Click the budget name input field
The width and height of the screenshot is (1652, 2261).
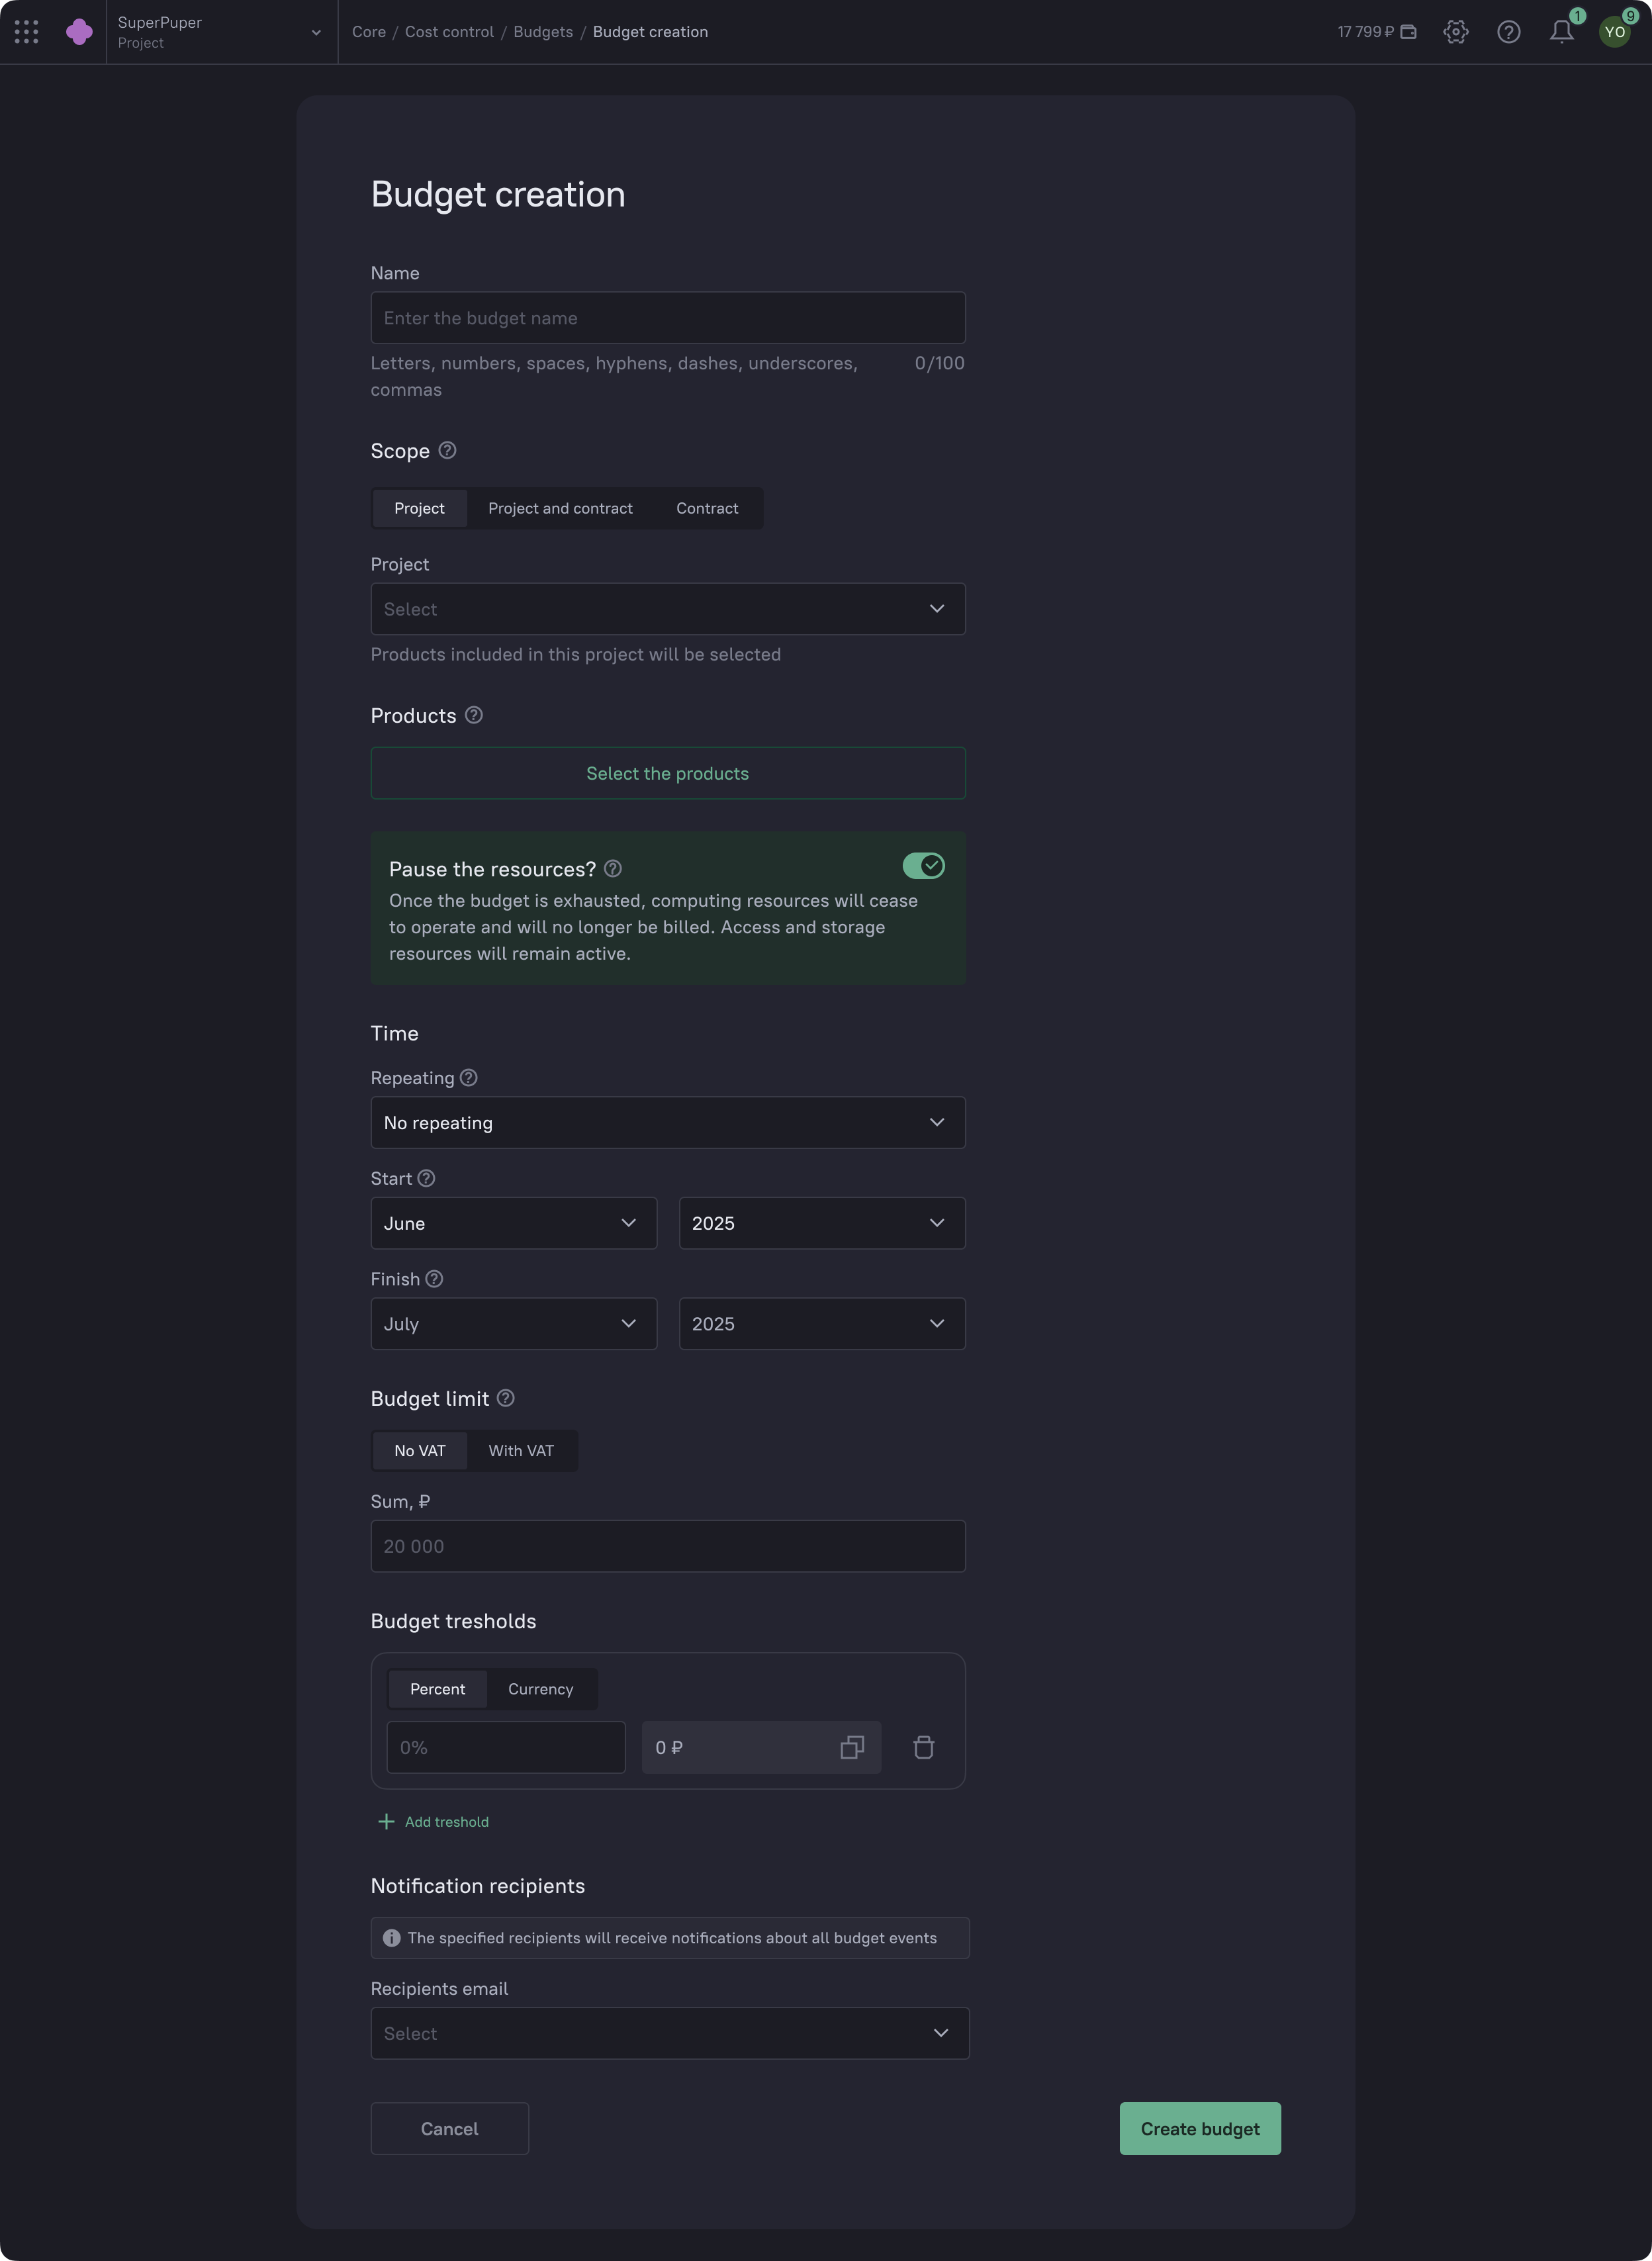pyautogui.click(x=667, y=317)
